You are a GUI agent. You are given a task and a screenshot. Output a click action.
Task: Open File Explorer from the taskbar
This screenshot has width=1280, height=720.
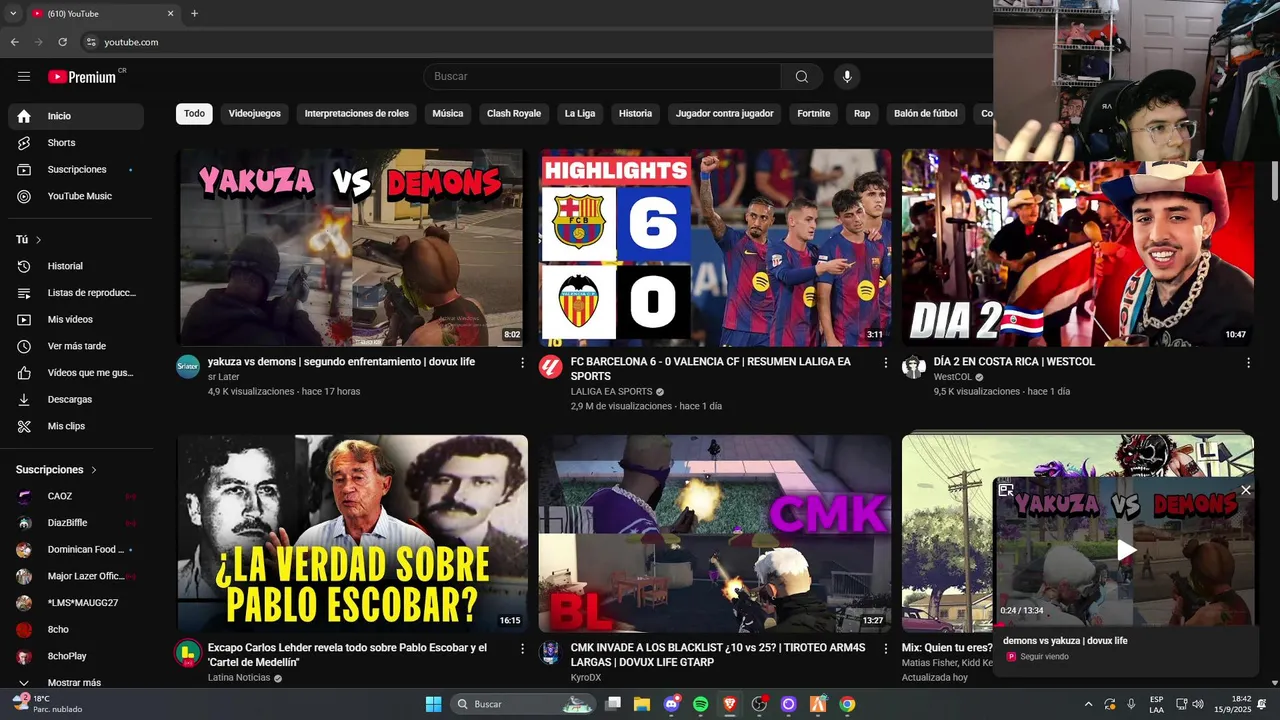[641, 704]
